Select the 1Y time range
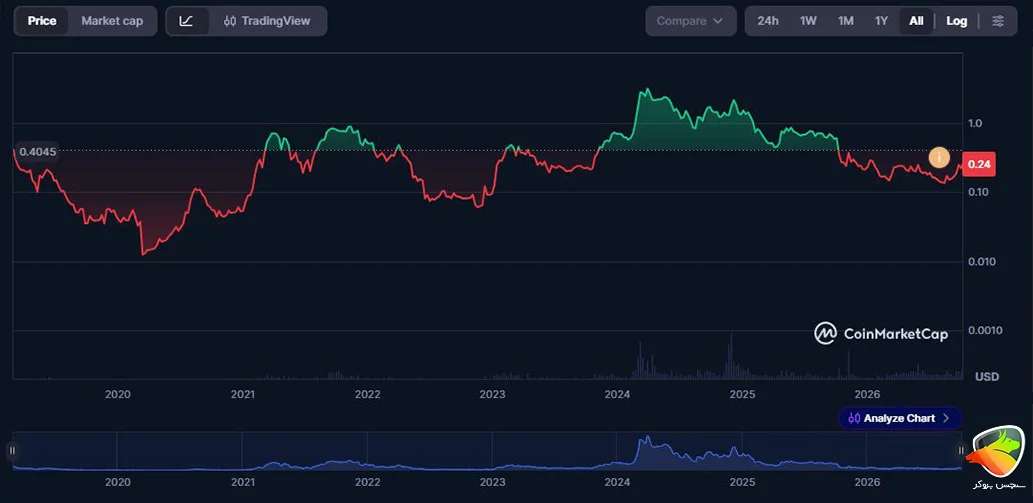The width and height of the screenshot is (1033, 503). (881, 21)
